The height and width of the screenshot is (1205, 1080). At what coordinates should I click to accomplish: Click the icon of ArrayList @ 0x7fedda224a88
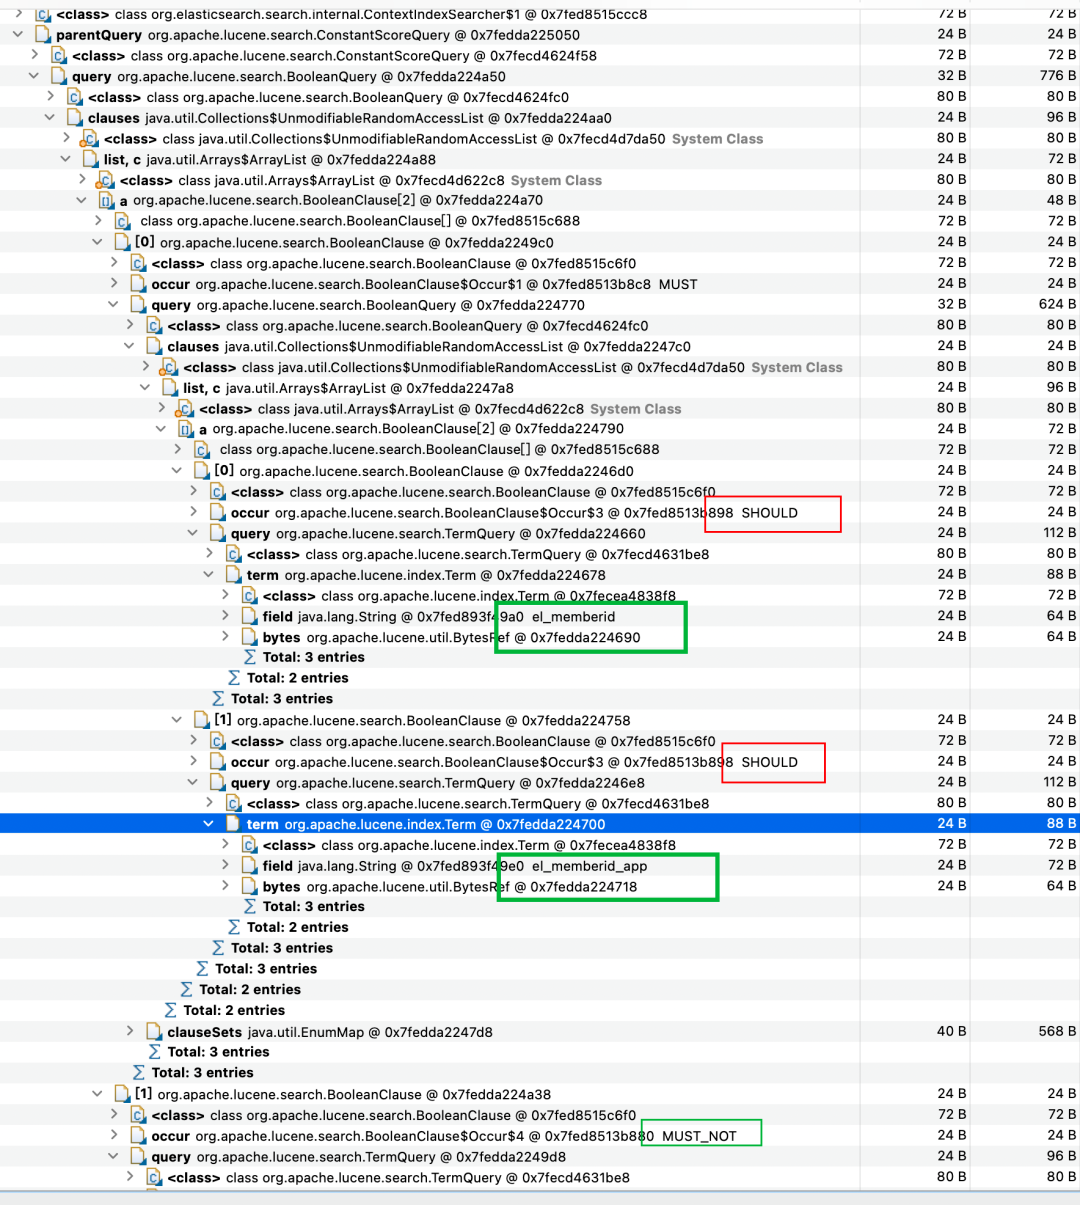click(91, 160)
